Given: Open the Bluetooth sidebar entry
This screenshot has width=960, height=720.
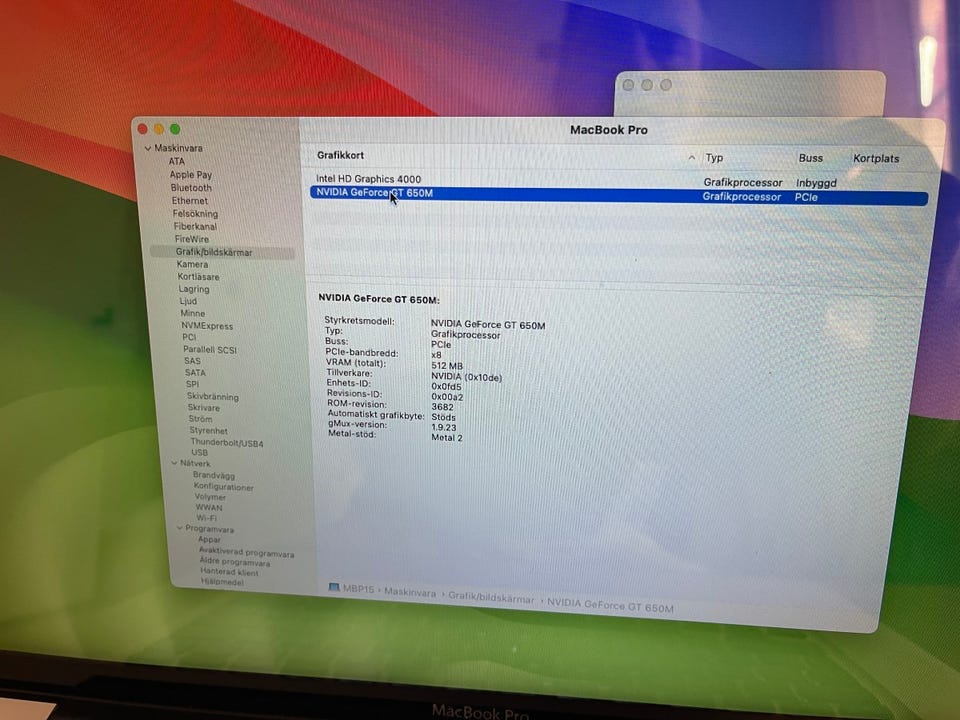Looking at the screenshot, I should click(x=191, y=187).
